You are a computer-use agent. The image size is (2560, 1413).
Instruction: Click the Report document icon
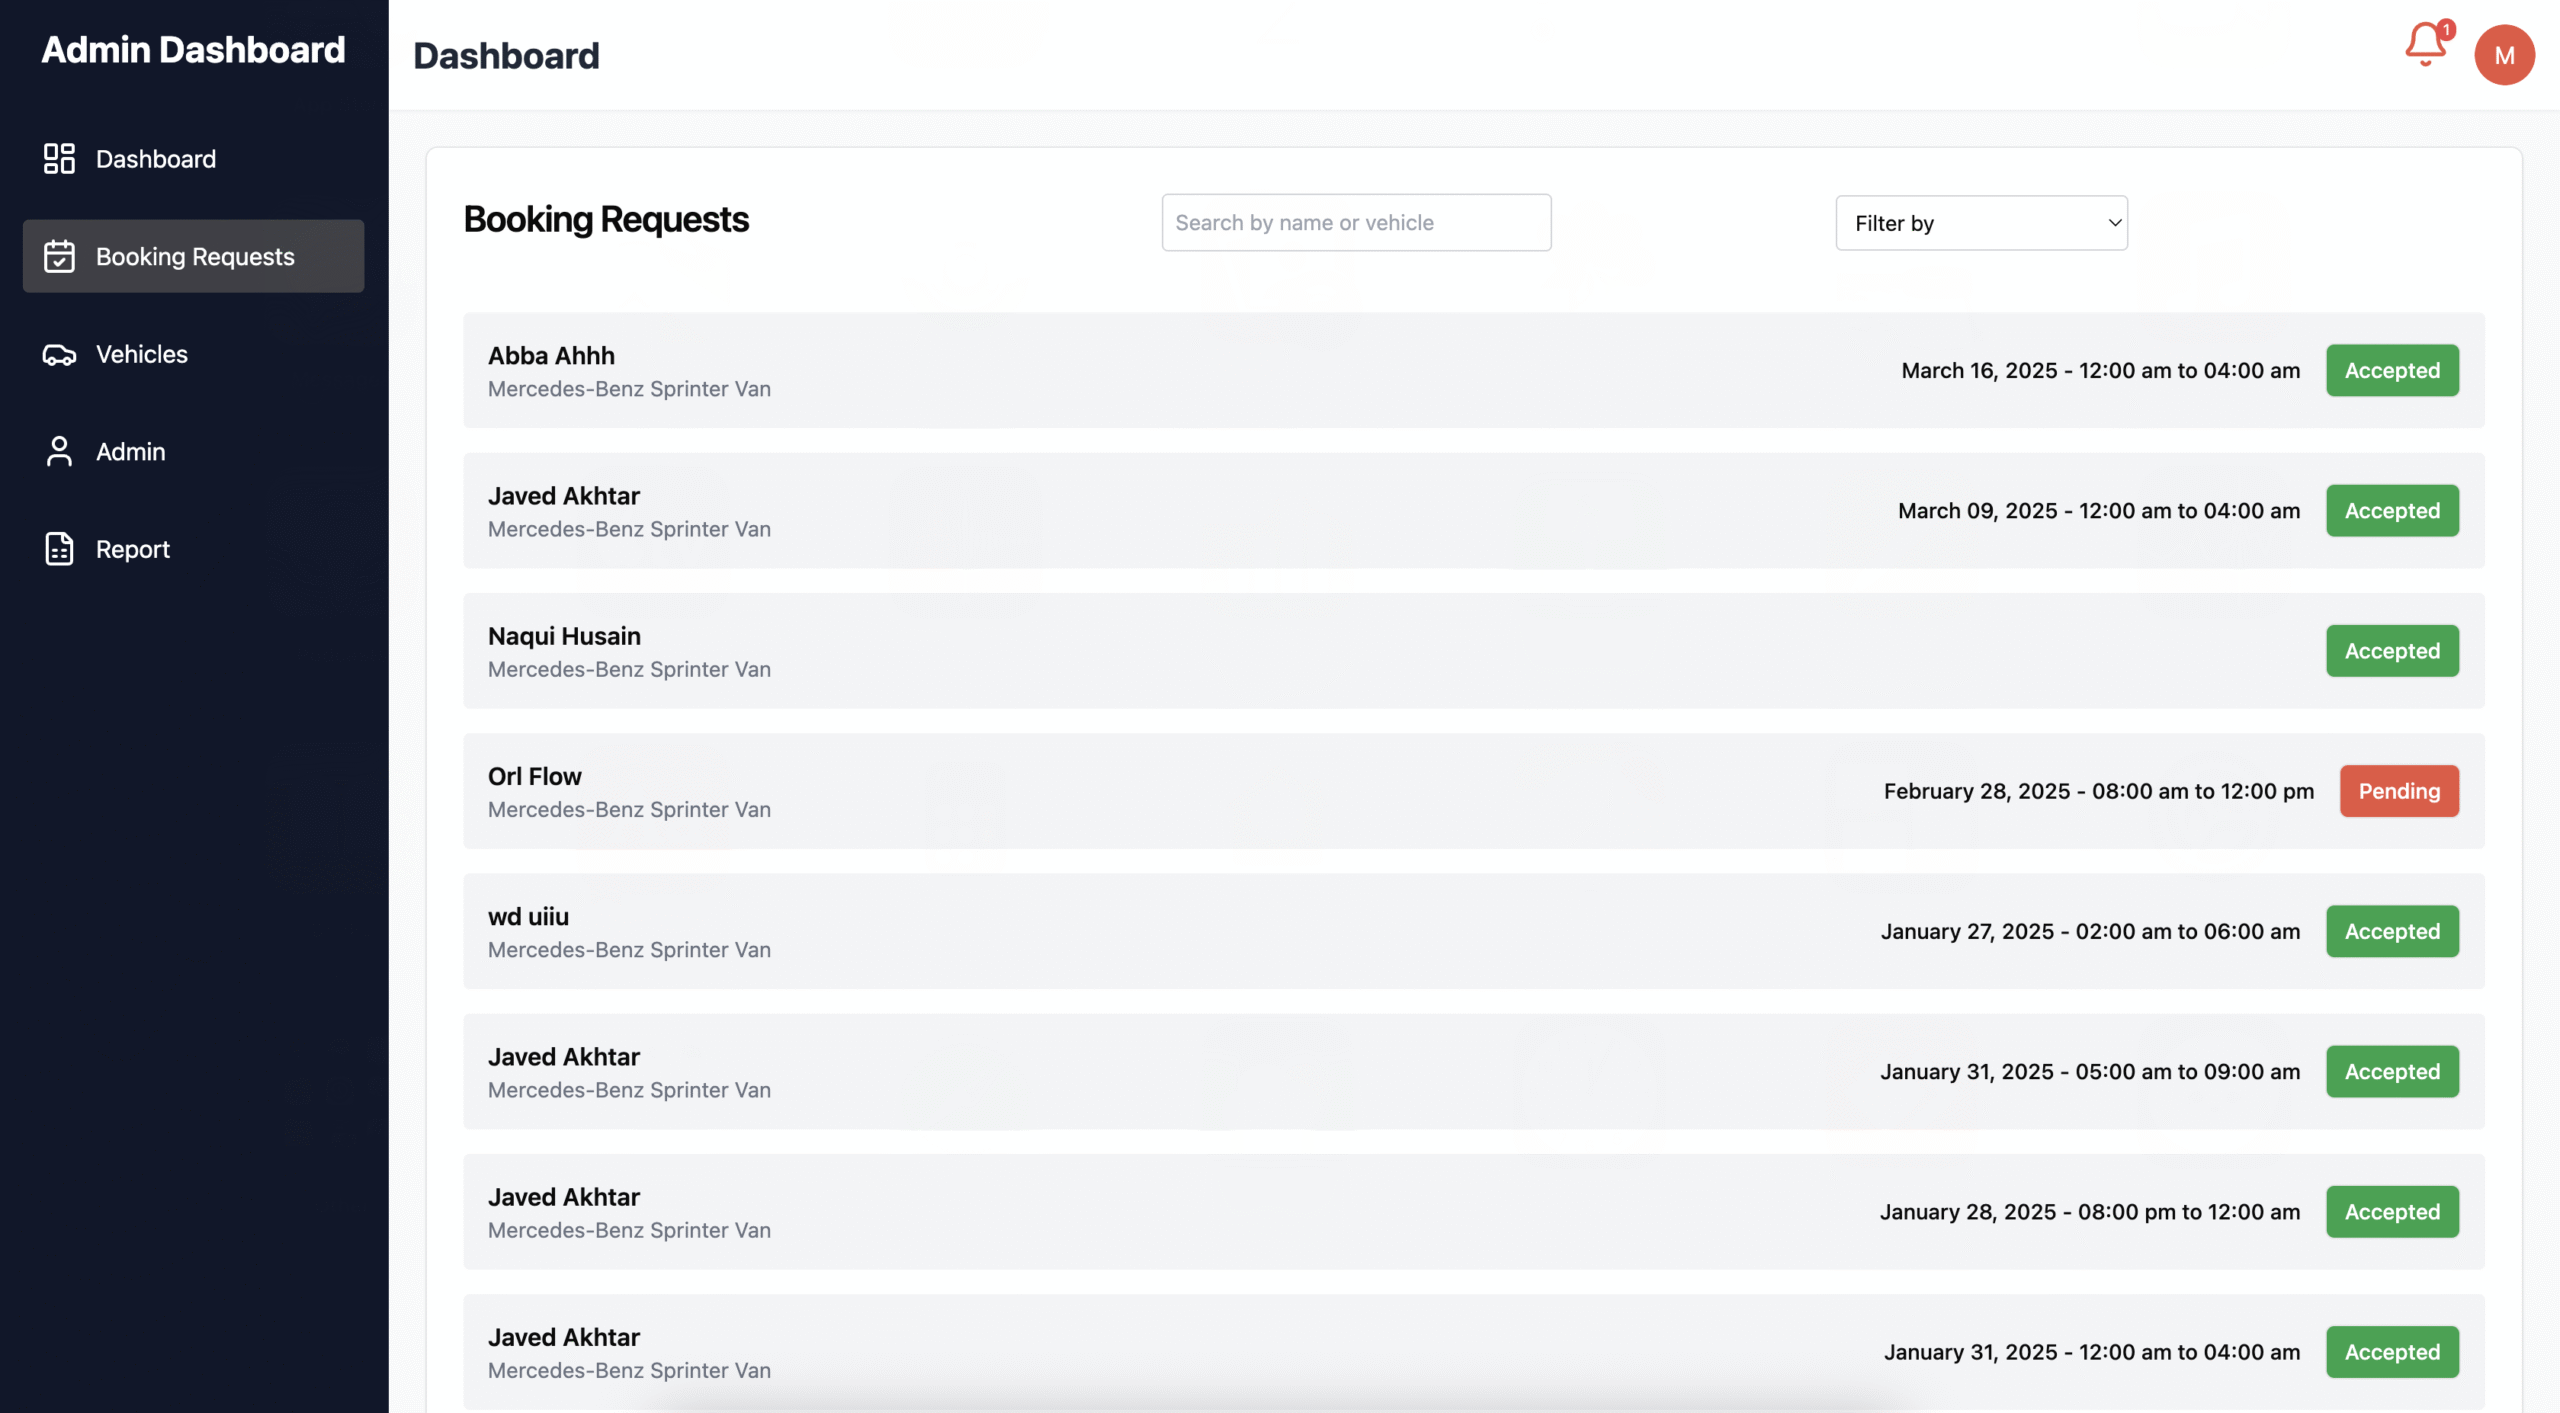click(59, 549)
